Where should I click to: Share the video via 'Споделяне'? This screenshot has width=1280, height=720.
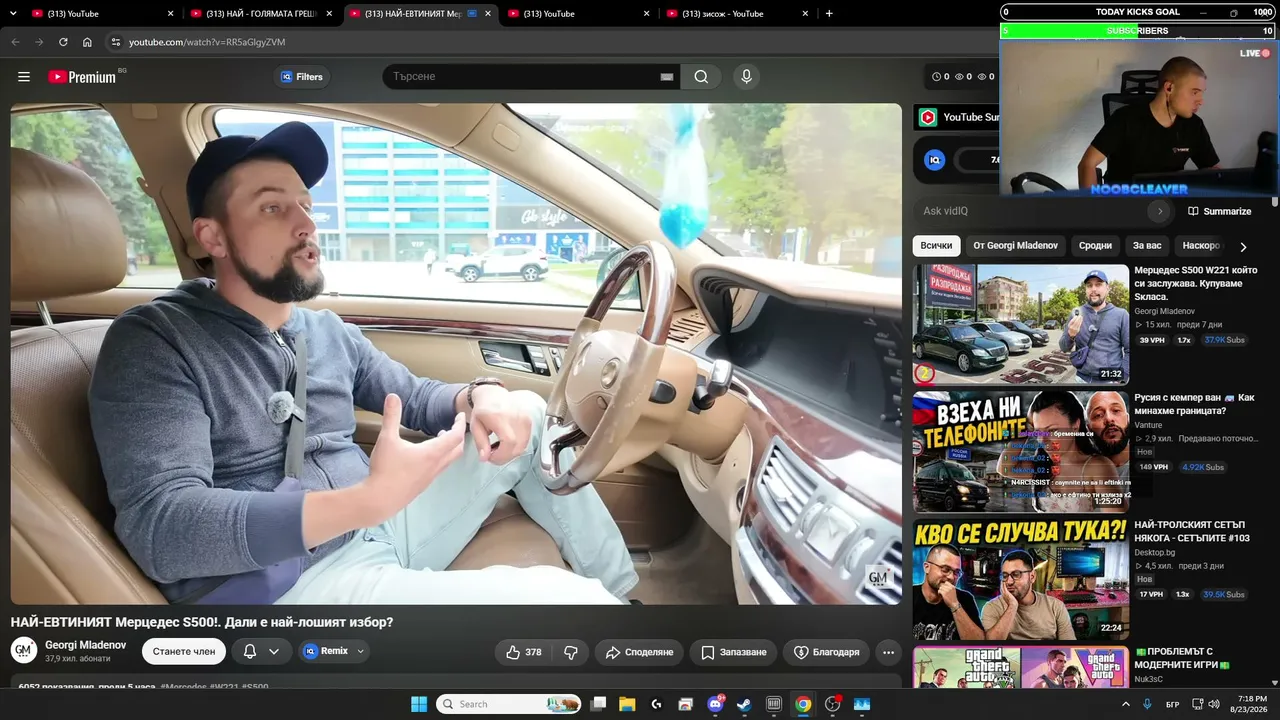coord(639,652)
